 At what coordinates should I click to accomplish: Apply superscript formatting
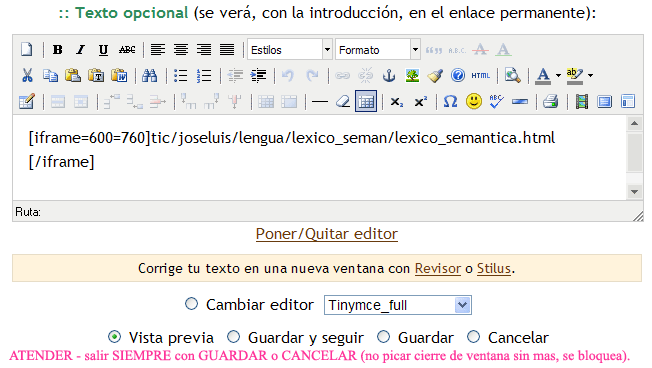420,101
